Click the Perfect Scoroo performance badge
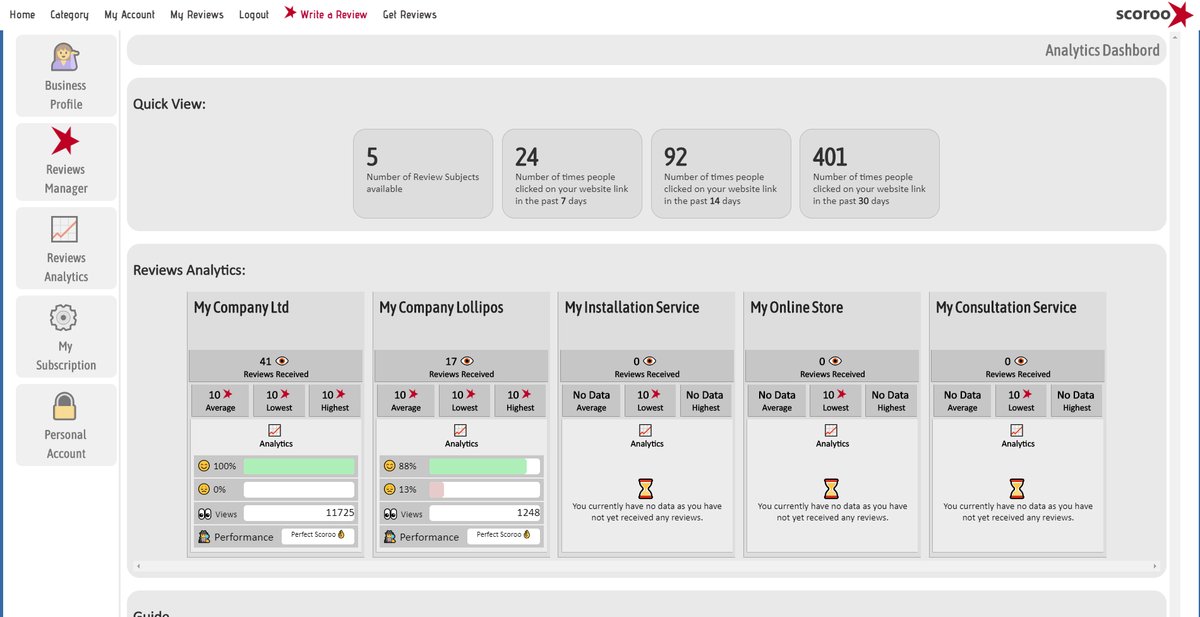This screenshot has width=1200, height=617. pos(318,536)
